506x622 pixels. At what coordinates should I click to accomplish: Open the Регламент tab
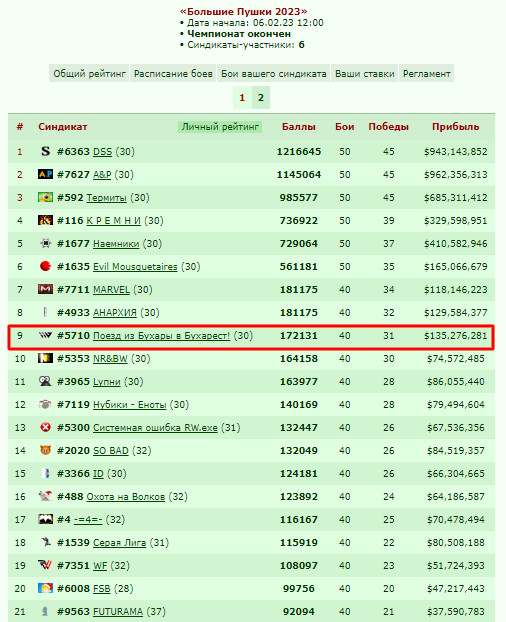tap(427, 74)
